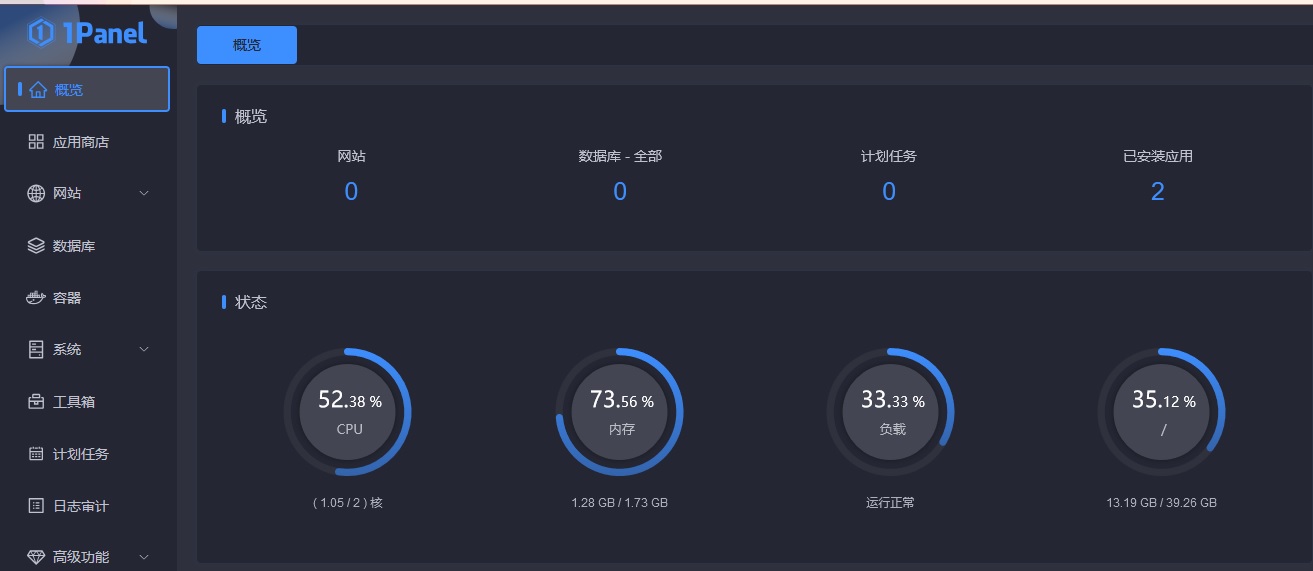Click the 计划任务 count 0 link

tap(889, 192)
